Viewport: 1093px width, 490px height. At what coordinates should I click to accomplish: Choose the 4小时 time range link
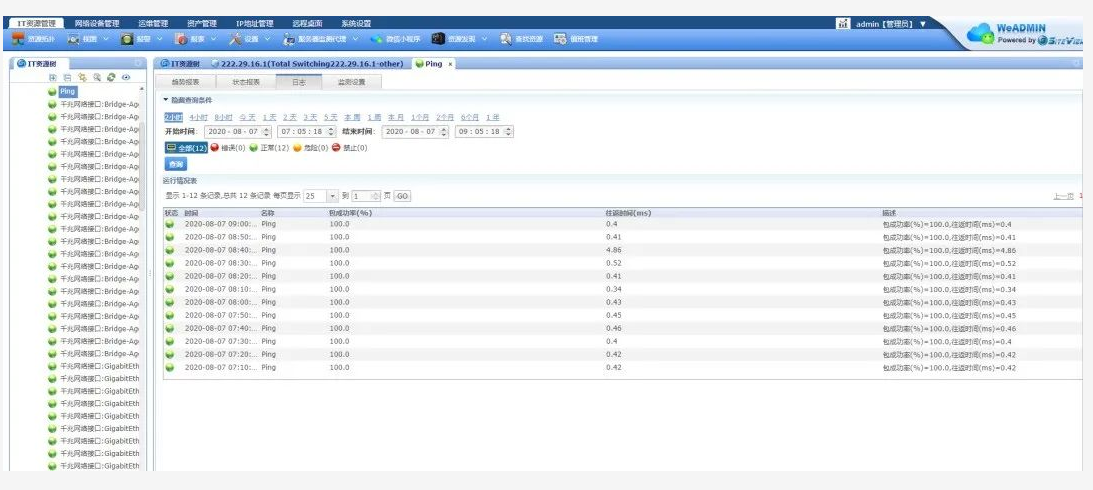click(x=198, y=117)
